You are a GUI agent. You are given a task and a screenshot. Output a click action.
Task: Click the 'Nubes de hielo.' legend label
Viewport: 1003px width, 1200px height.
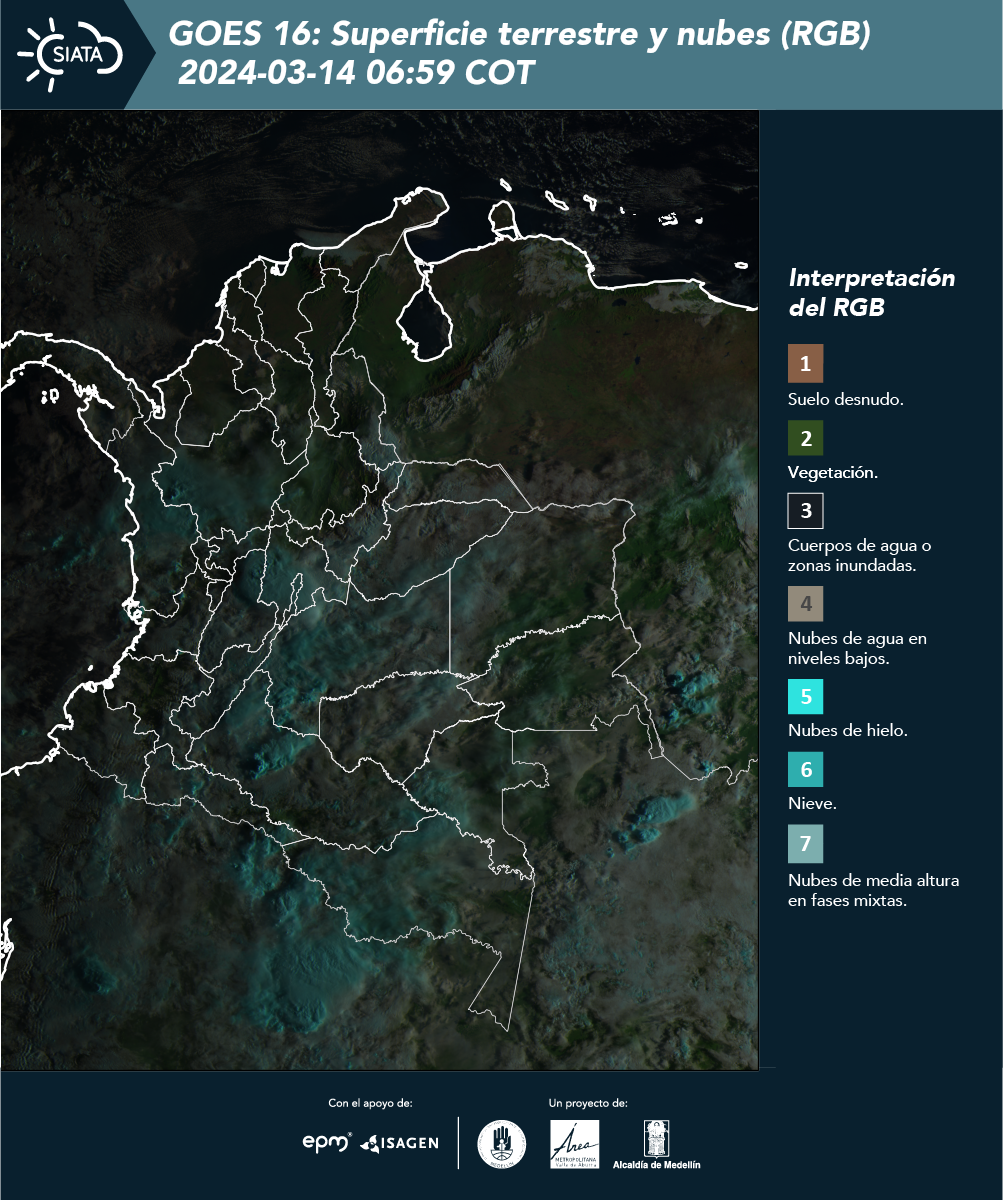pos(848,731)
